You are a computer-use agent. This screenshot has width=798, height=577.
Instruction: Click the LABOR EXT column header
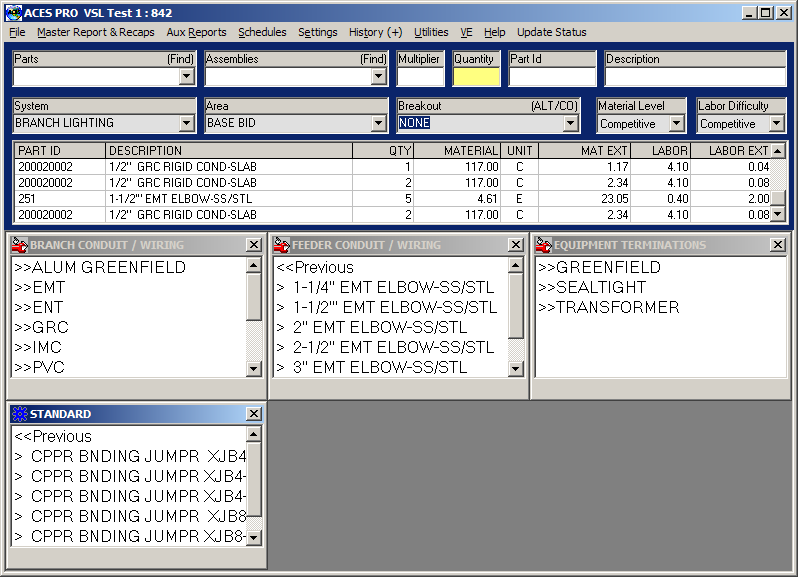pyautogui.click(x=731, y=151)
